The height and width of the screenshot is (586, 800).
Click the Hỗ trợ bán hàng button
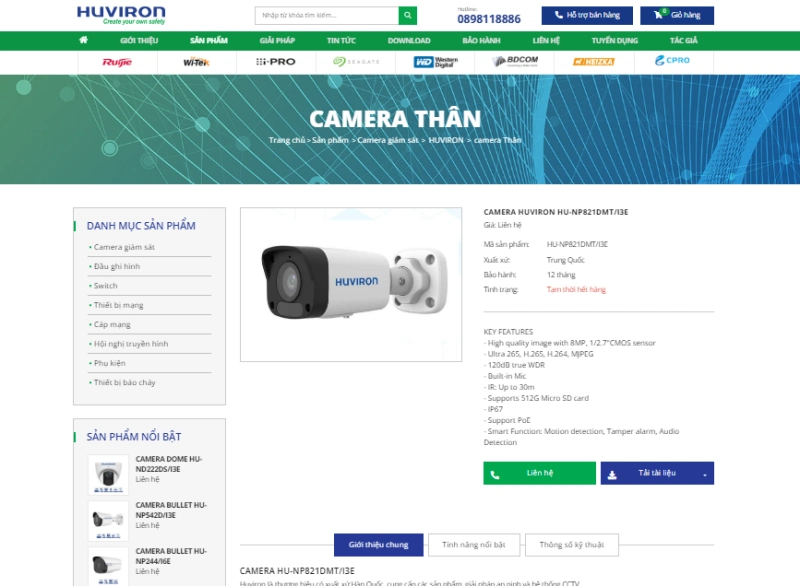coord(587,15)
